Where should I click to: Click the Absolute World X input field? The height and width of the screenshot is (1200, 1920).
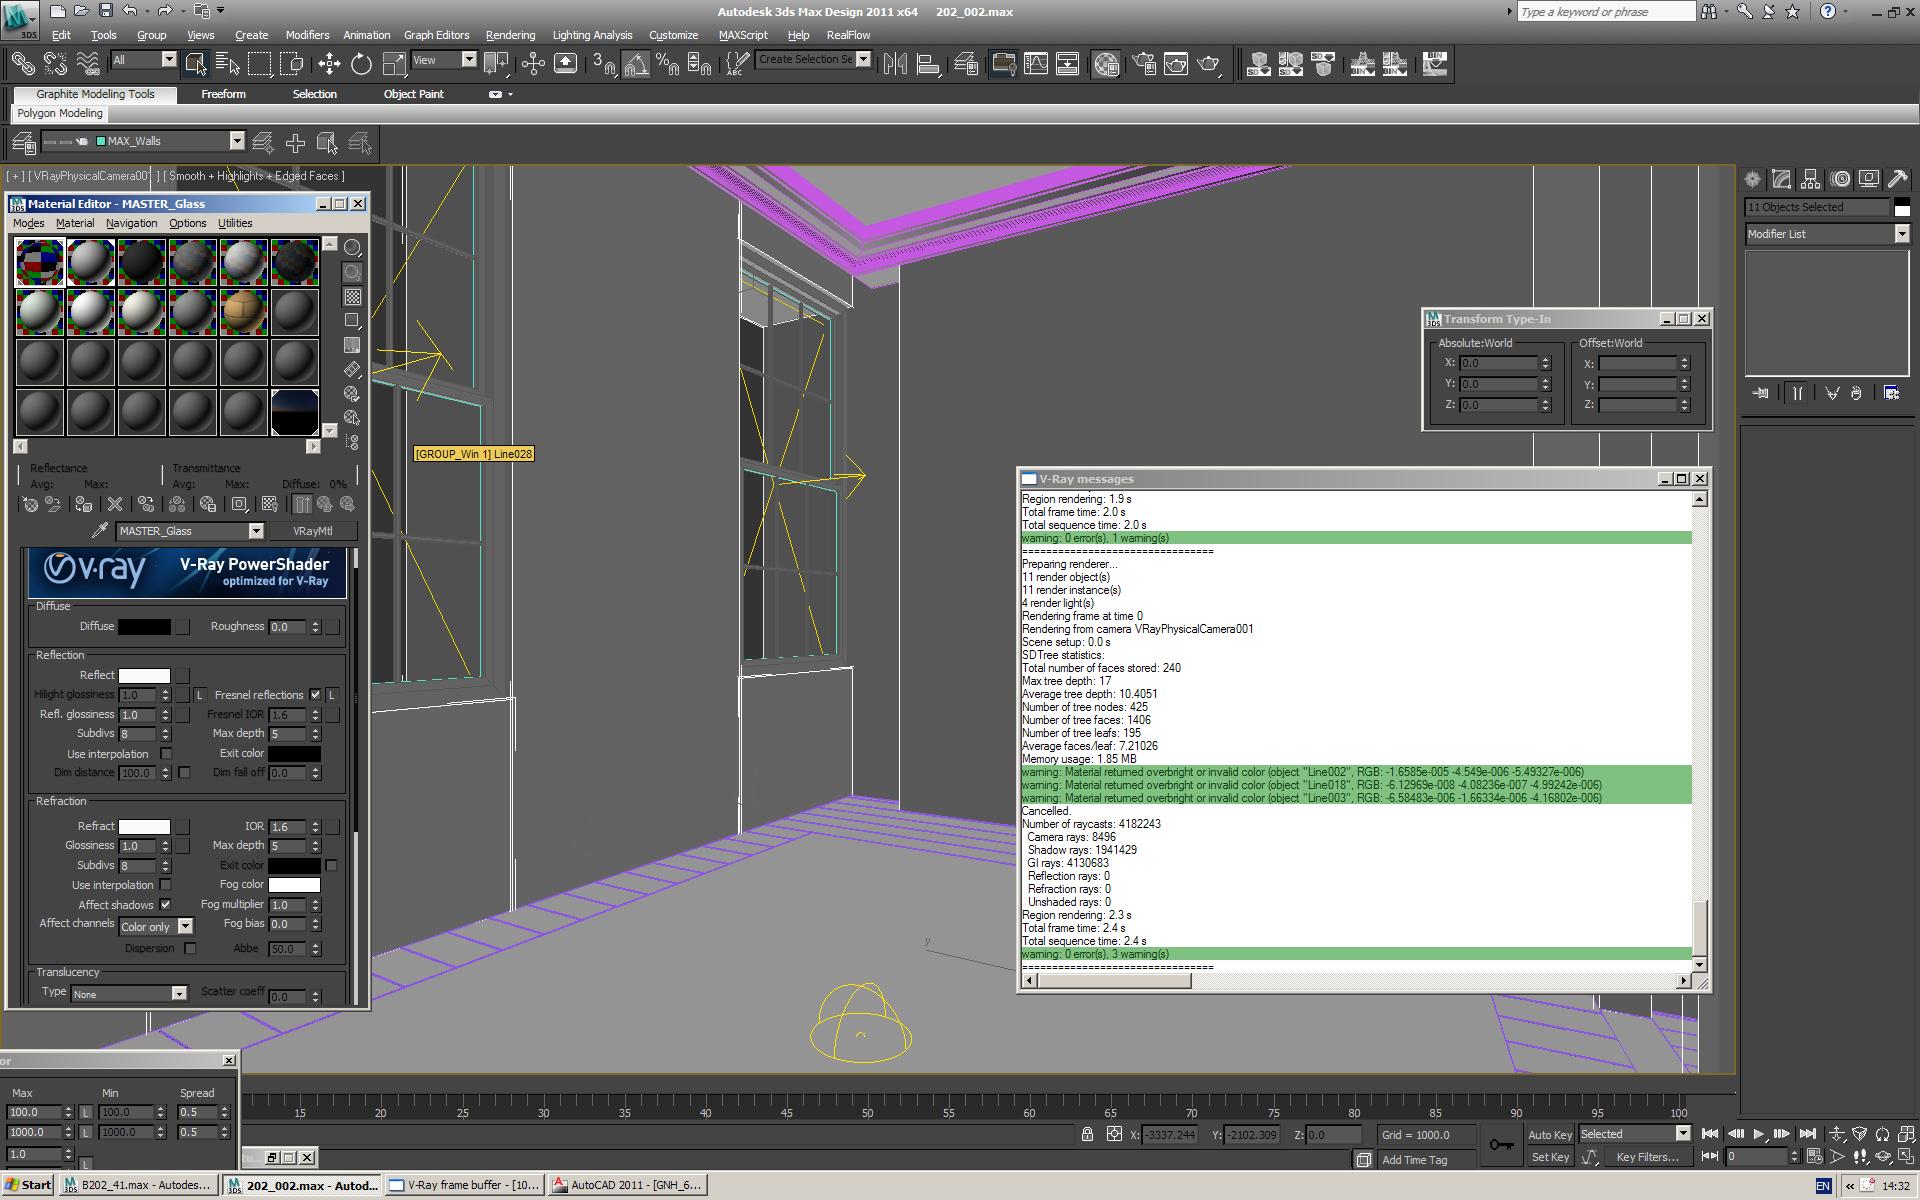click(1497, 363)
